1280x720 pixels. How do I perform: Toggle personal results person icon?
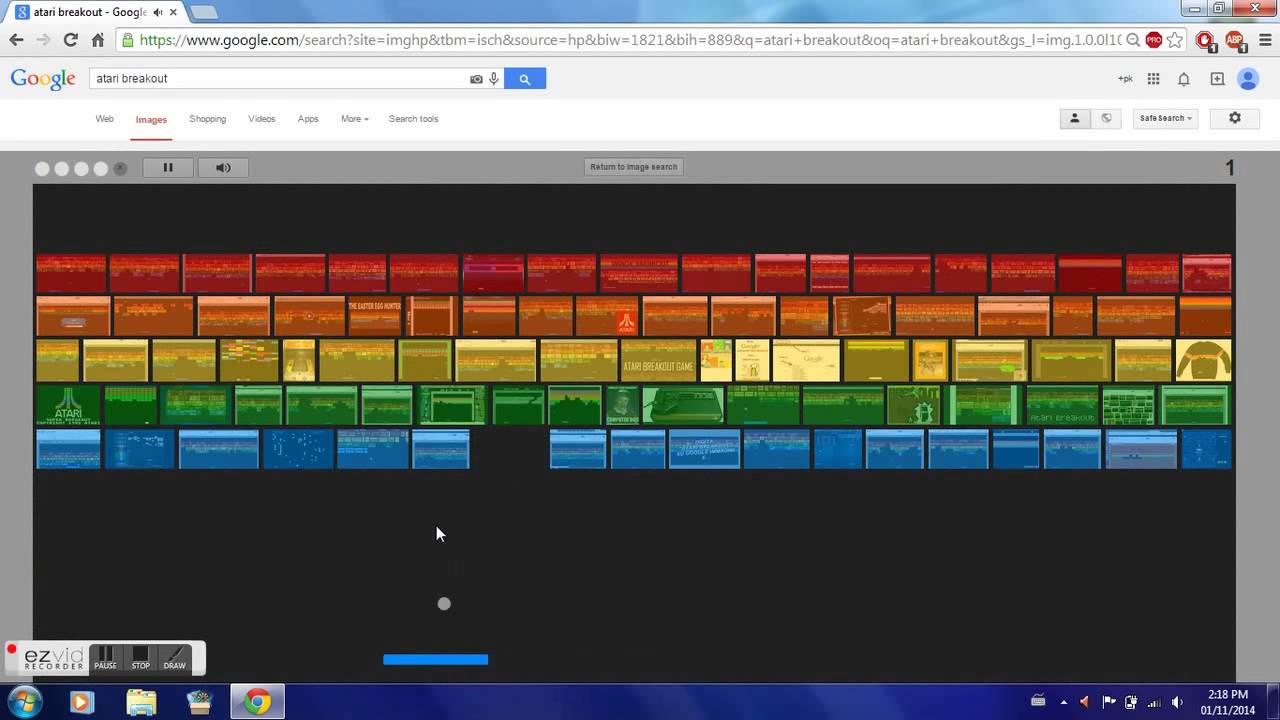pos(1075,118)
